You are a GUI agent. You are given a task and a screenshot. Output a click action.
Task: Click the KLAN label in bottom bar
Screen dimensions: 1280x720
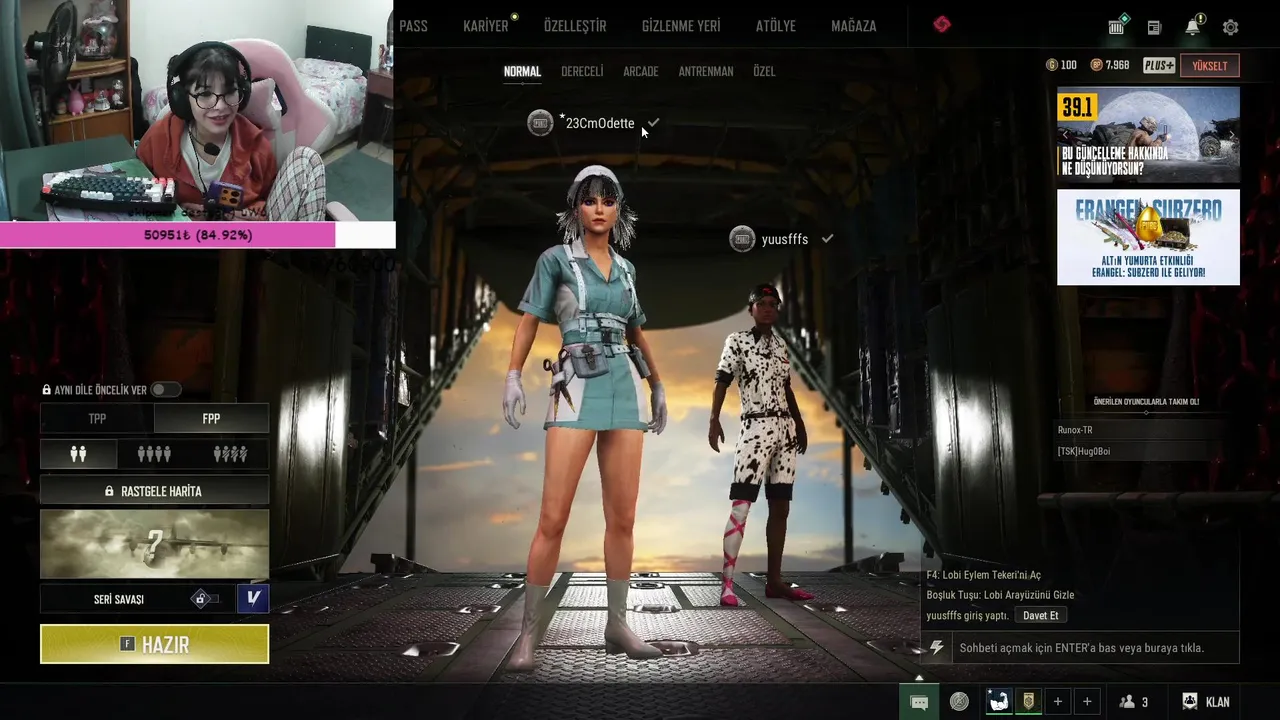(x=1217, y=702)
